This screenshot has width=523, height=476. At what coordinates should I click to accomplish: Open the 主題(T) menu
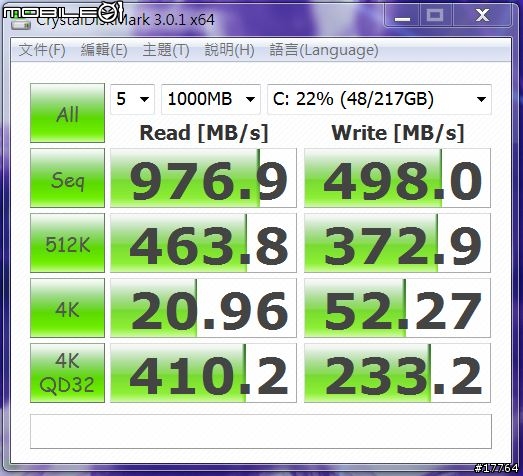coord(166,50)
